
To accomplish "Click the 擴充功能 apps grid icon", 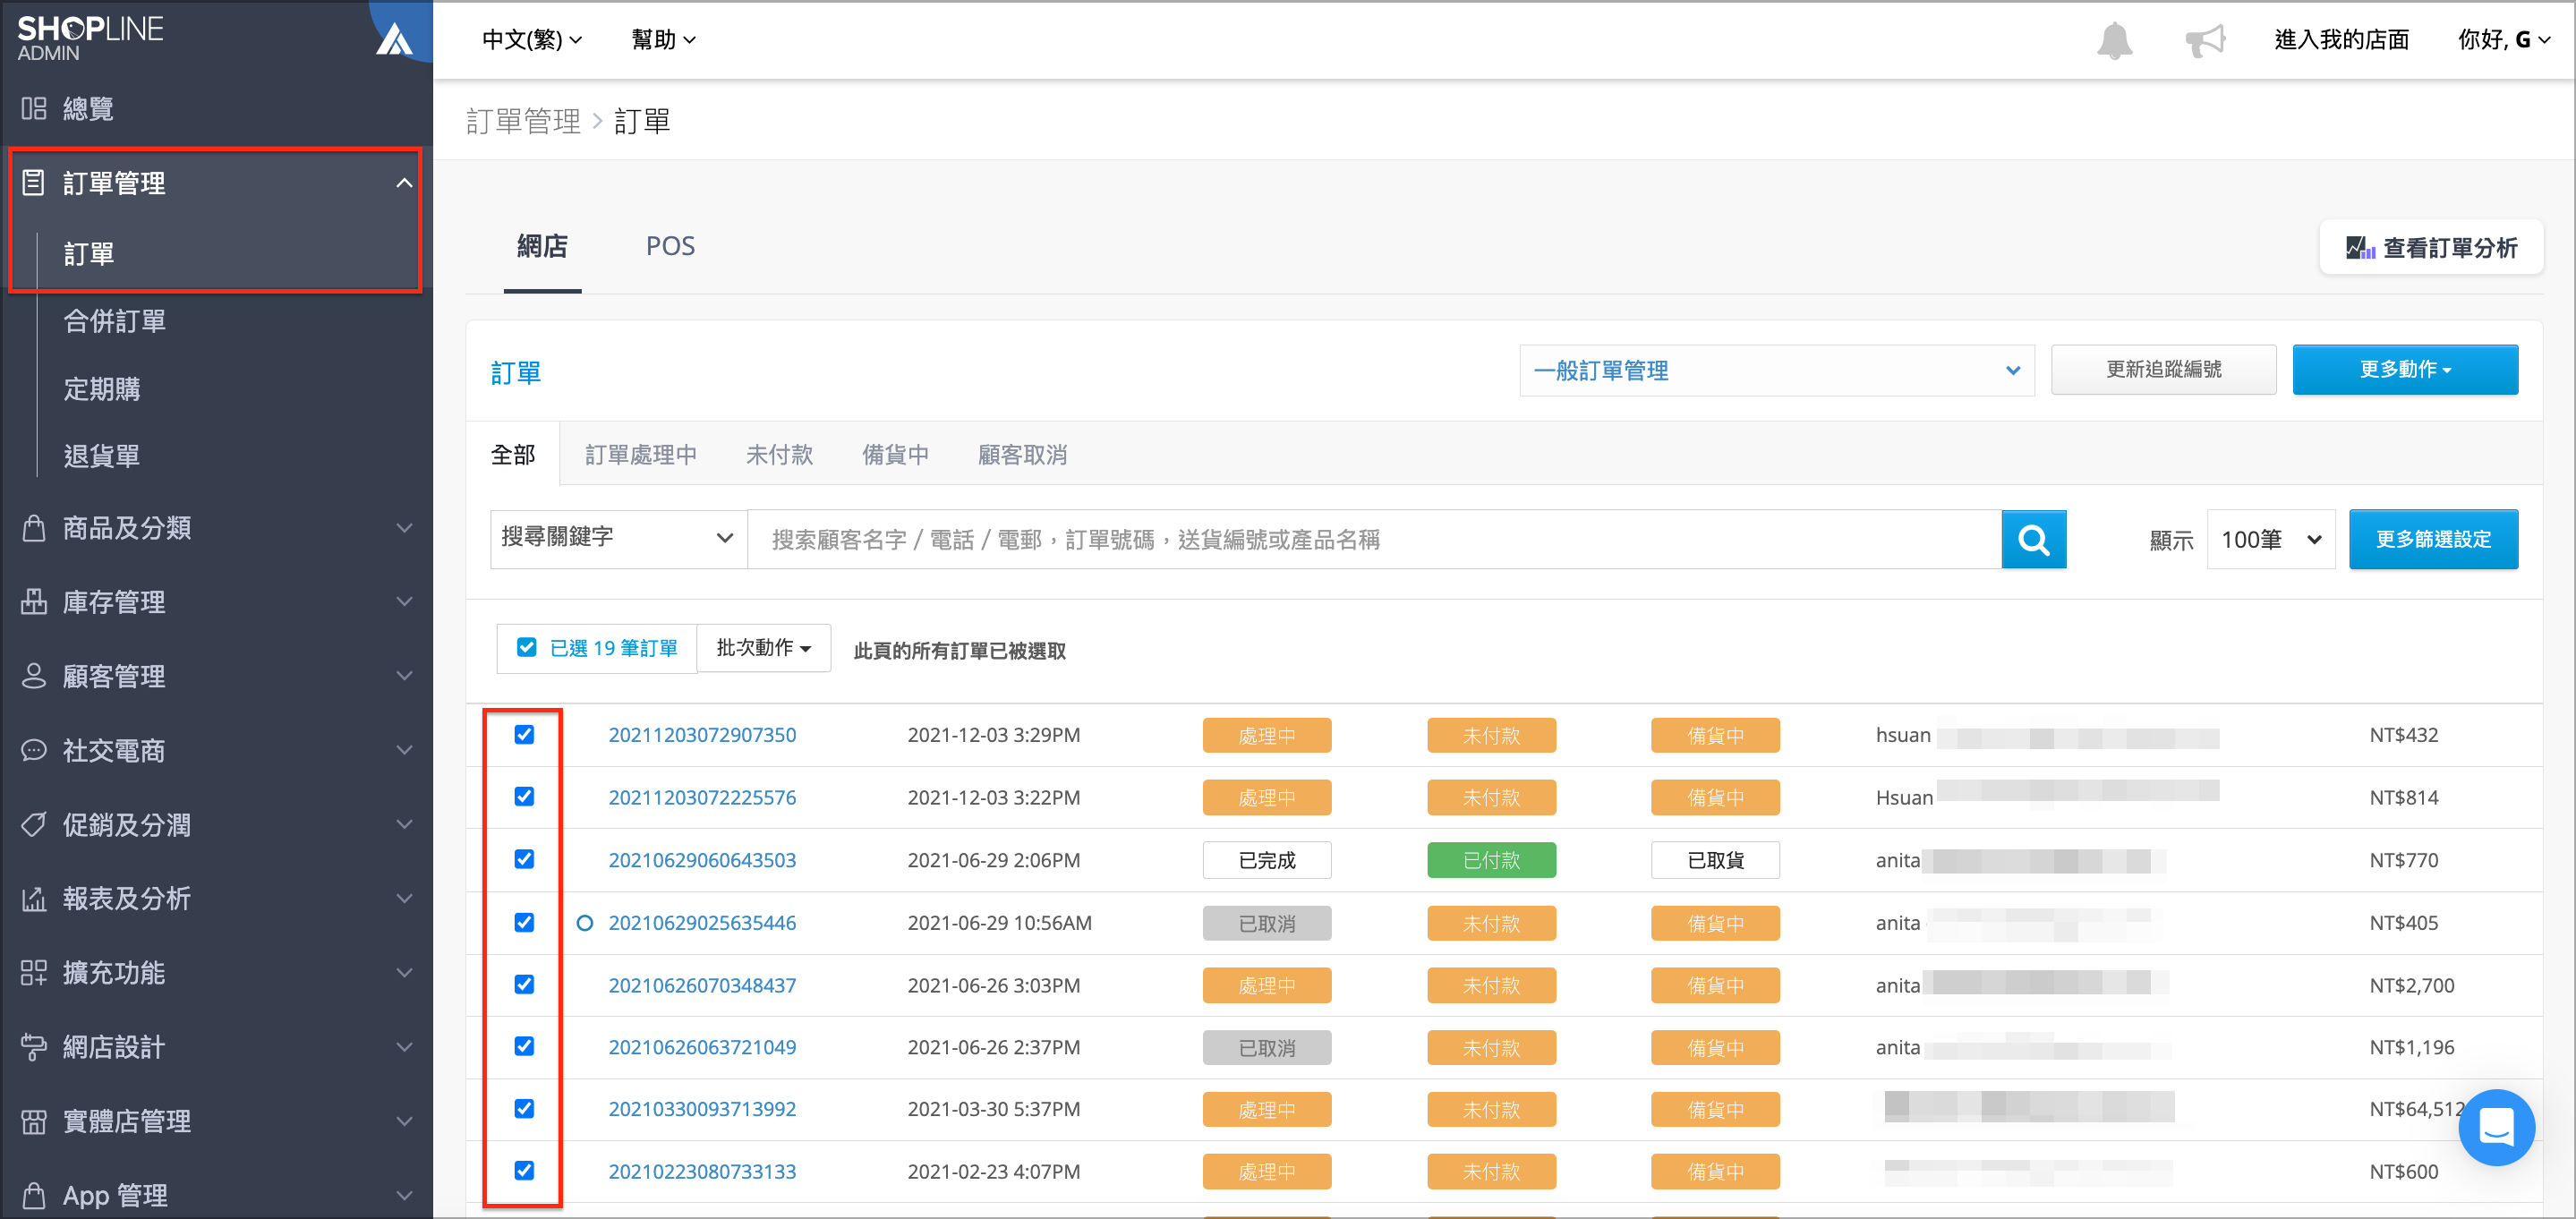I will pyautogui.click(x=34, y=972).
